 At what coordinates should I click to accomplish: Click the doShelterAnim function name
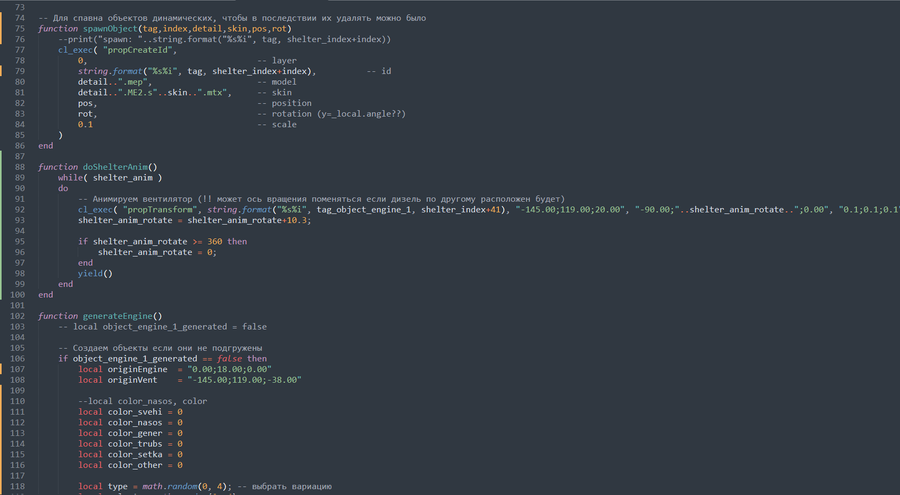(x=115, y=167)
